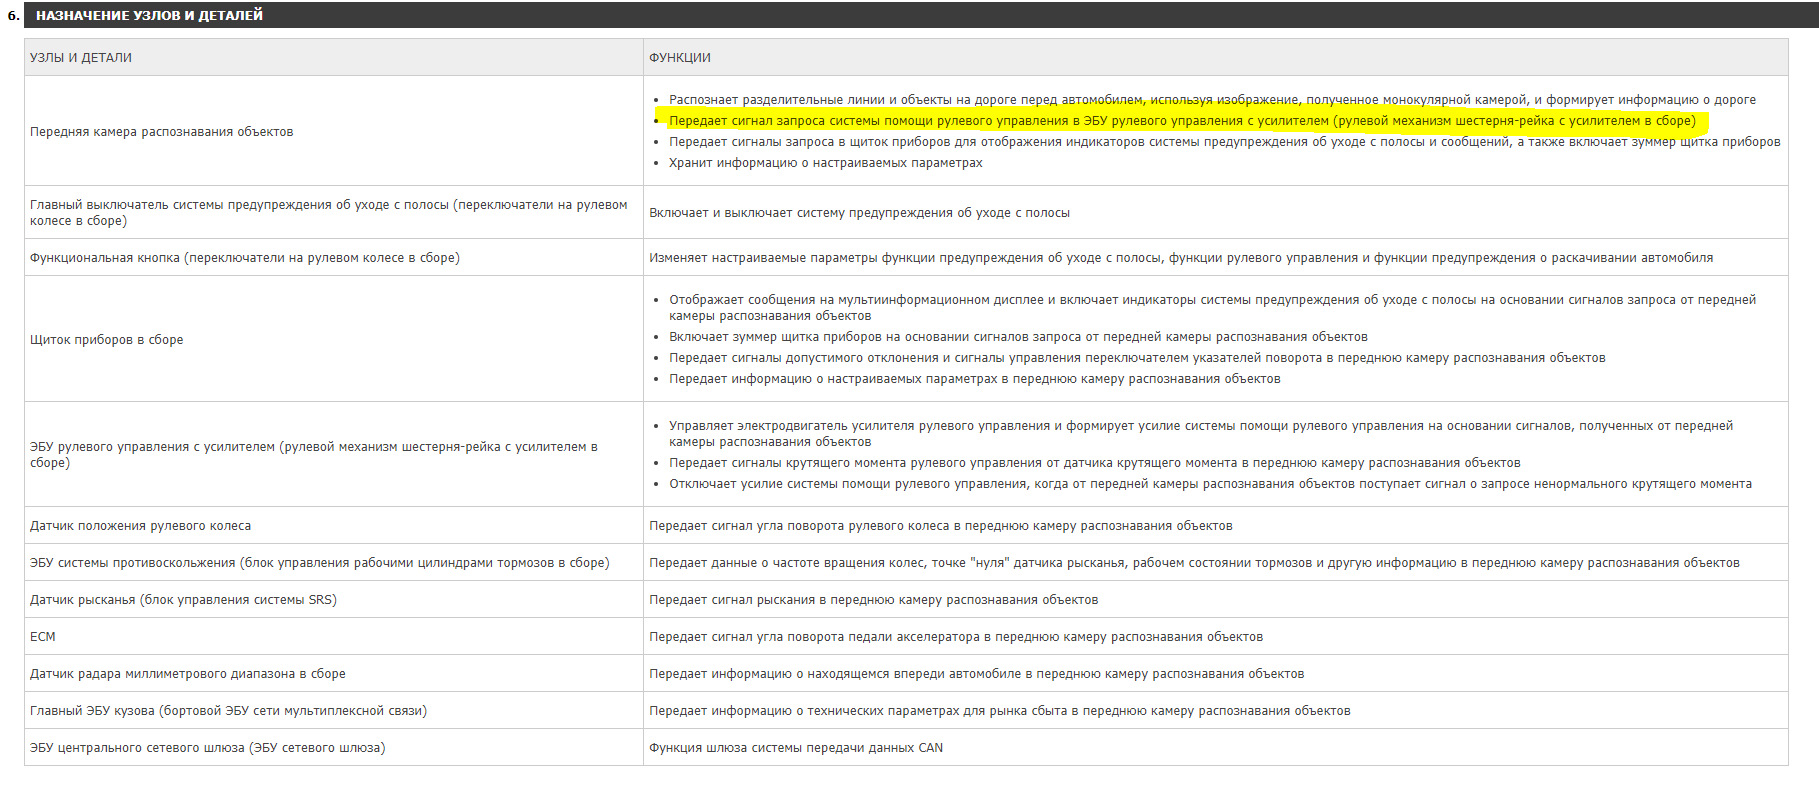Click the "Главный ЭБУ кузова" row label
The height and width of the screenshot is (789, 1819).
coord(228,711)
